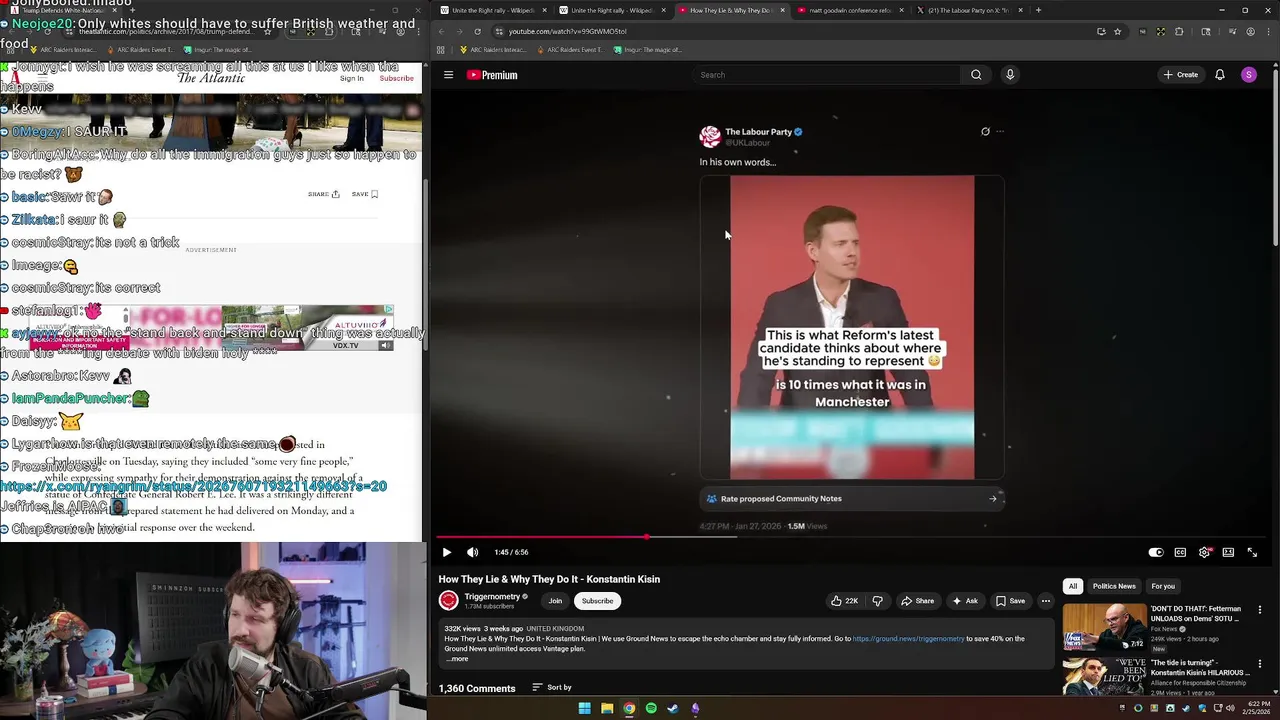This screenshot has height=720, width=1280.
Task: Click Rate proposed Community Notes arrow
Action: (992, 498)
